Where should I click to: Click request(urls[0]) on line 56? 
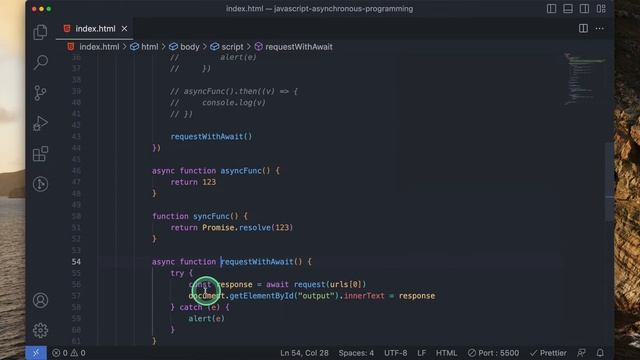tap(330, 284)
